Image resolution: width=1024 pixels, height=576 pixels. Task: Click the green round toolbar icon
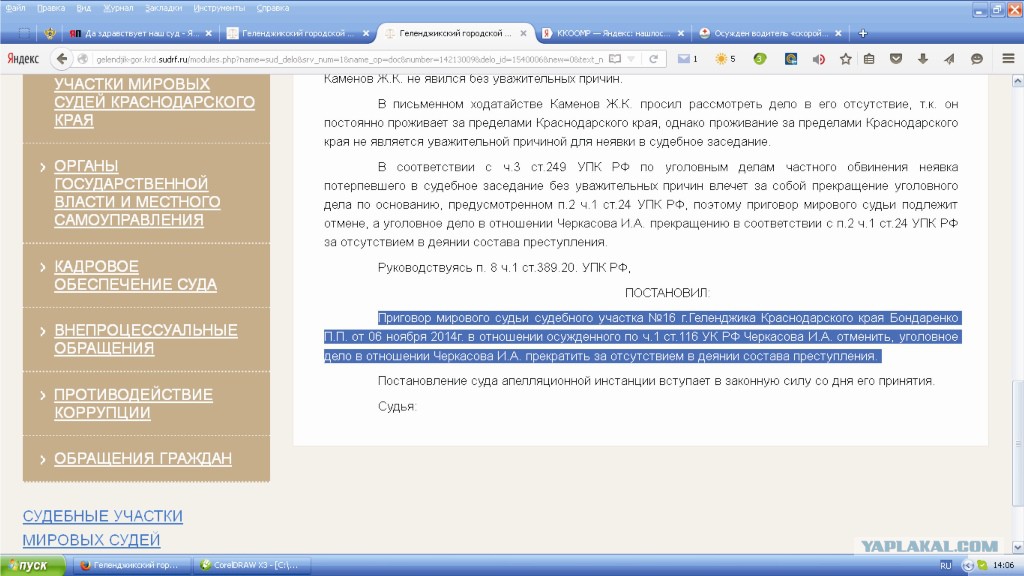[x=759, y=59]
